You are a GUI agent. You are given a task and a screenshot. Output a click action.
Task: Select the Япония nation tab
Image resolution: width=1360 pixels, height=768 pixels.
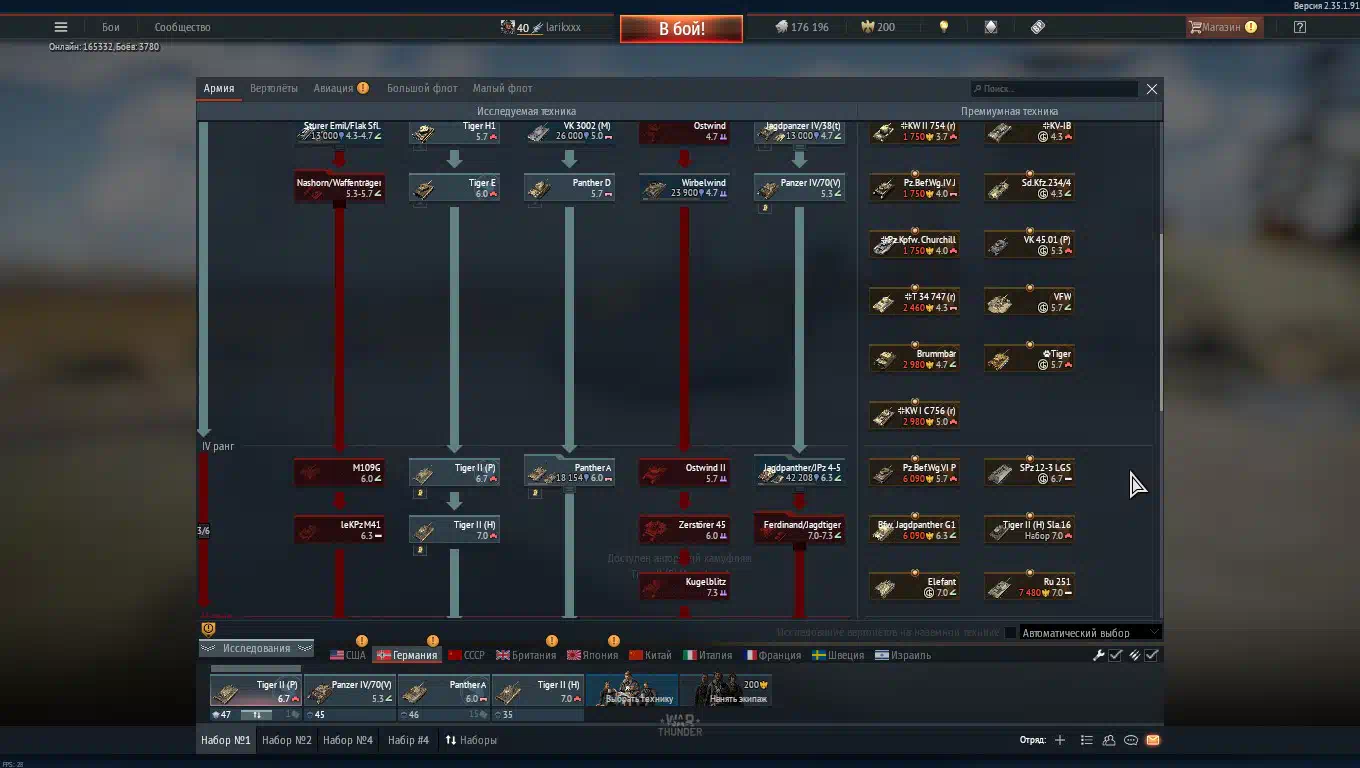point(592,655)
